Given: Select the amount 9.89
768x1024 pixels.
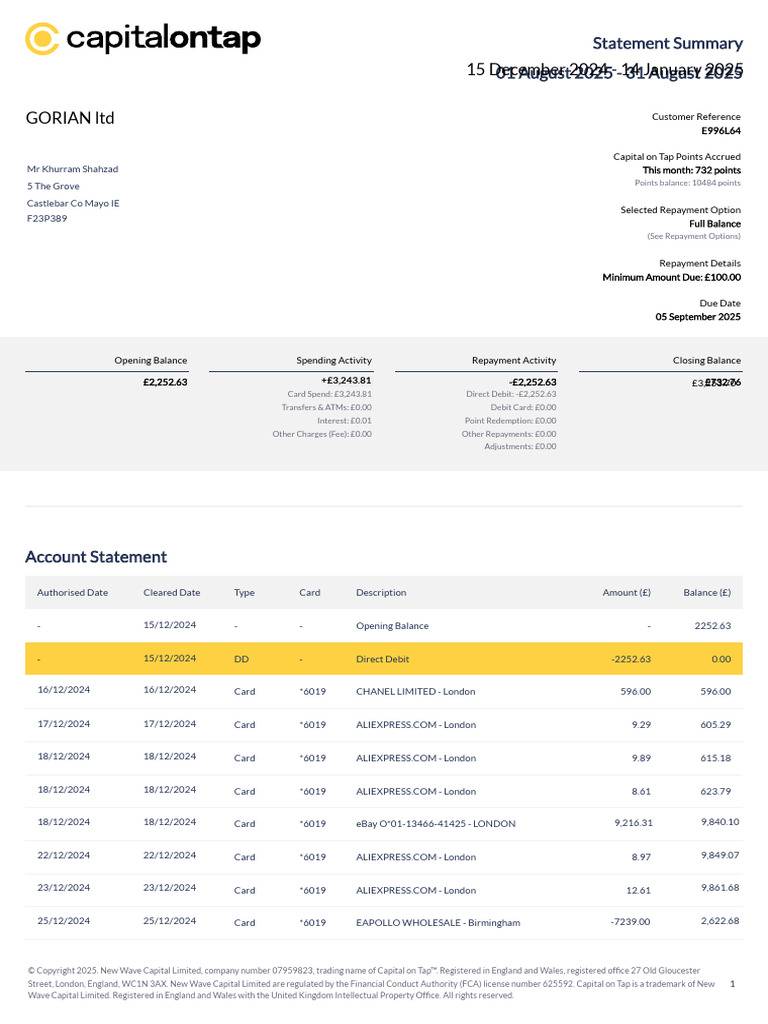Looking at the screenshot, I should pyautogui.click(x=641, y=758).
